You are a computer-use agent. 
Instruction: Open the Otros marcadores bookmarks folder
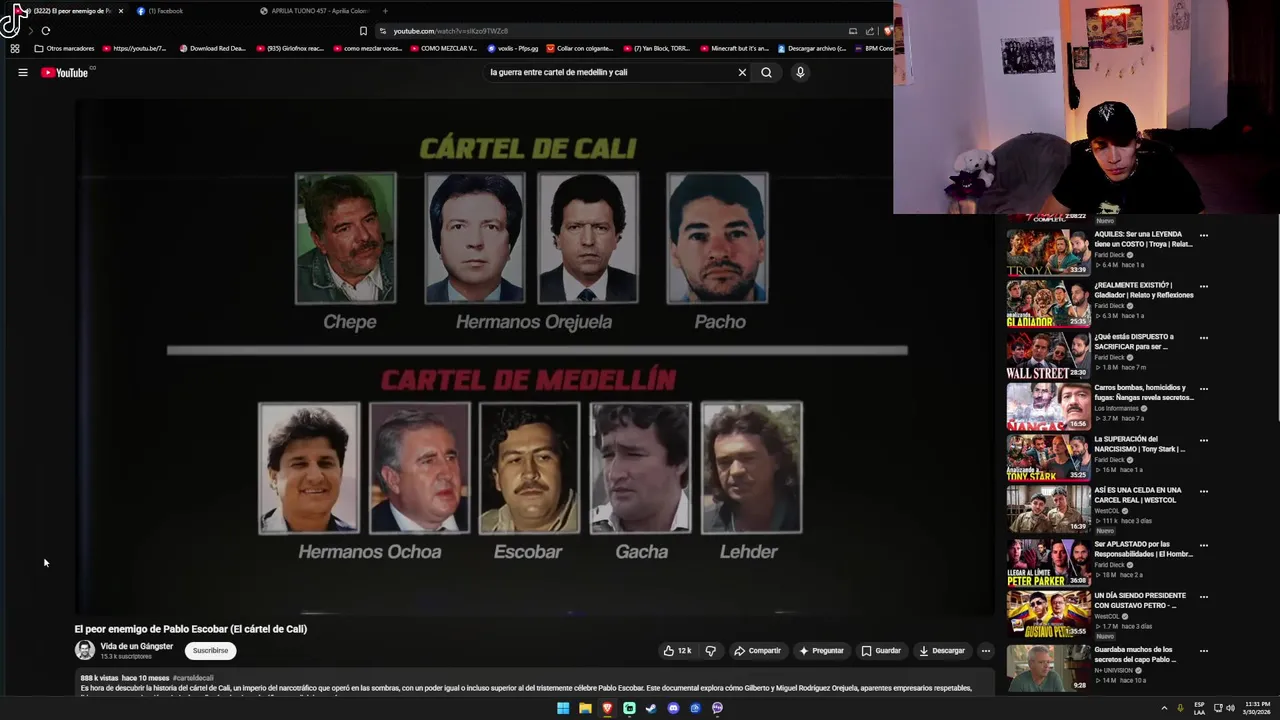point(64,48)
